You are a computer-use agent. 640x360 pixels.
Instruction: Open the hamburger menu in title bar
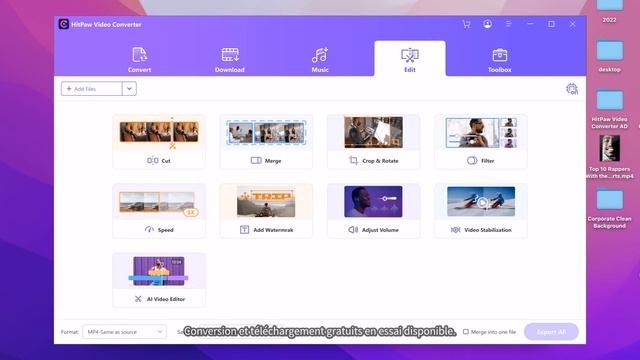(509, 24)
